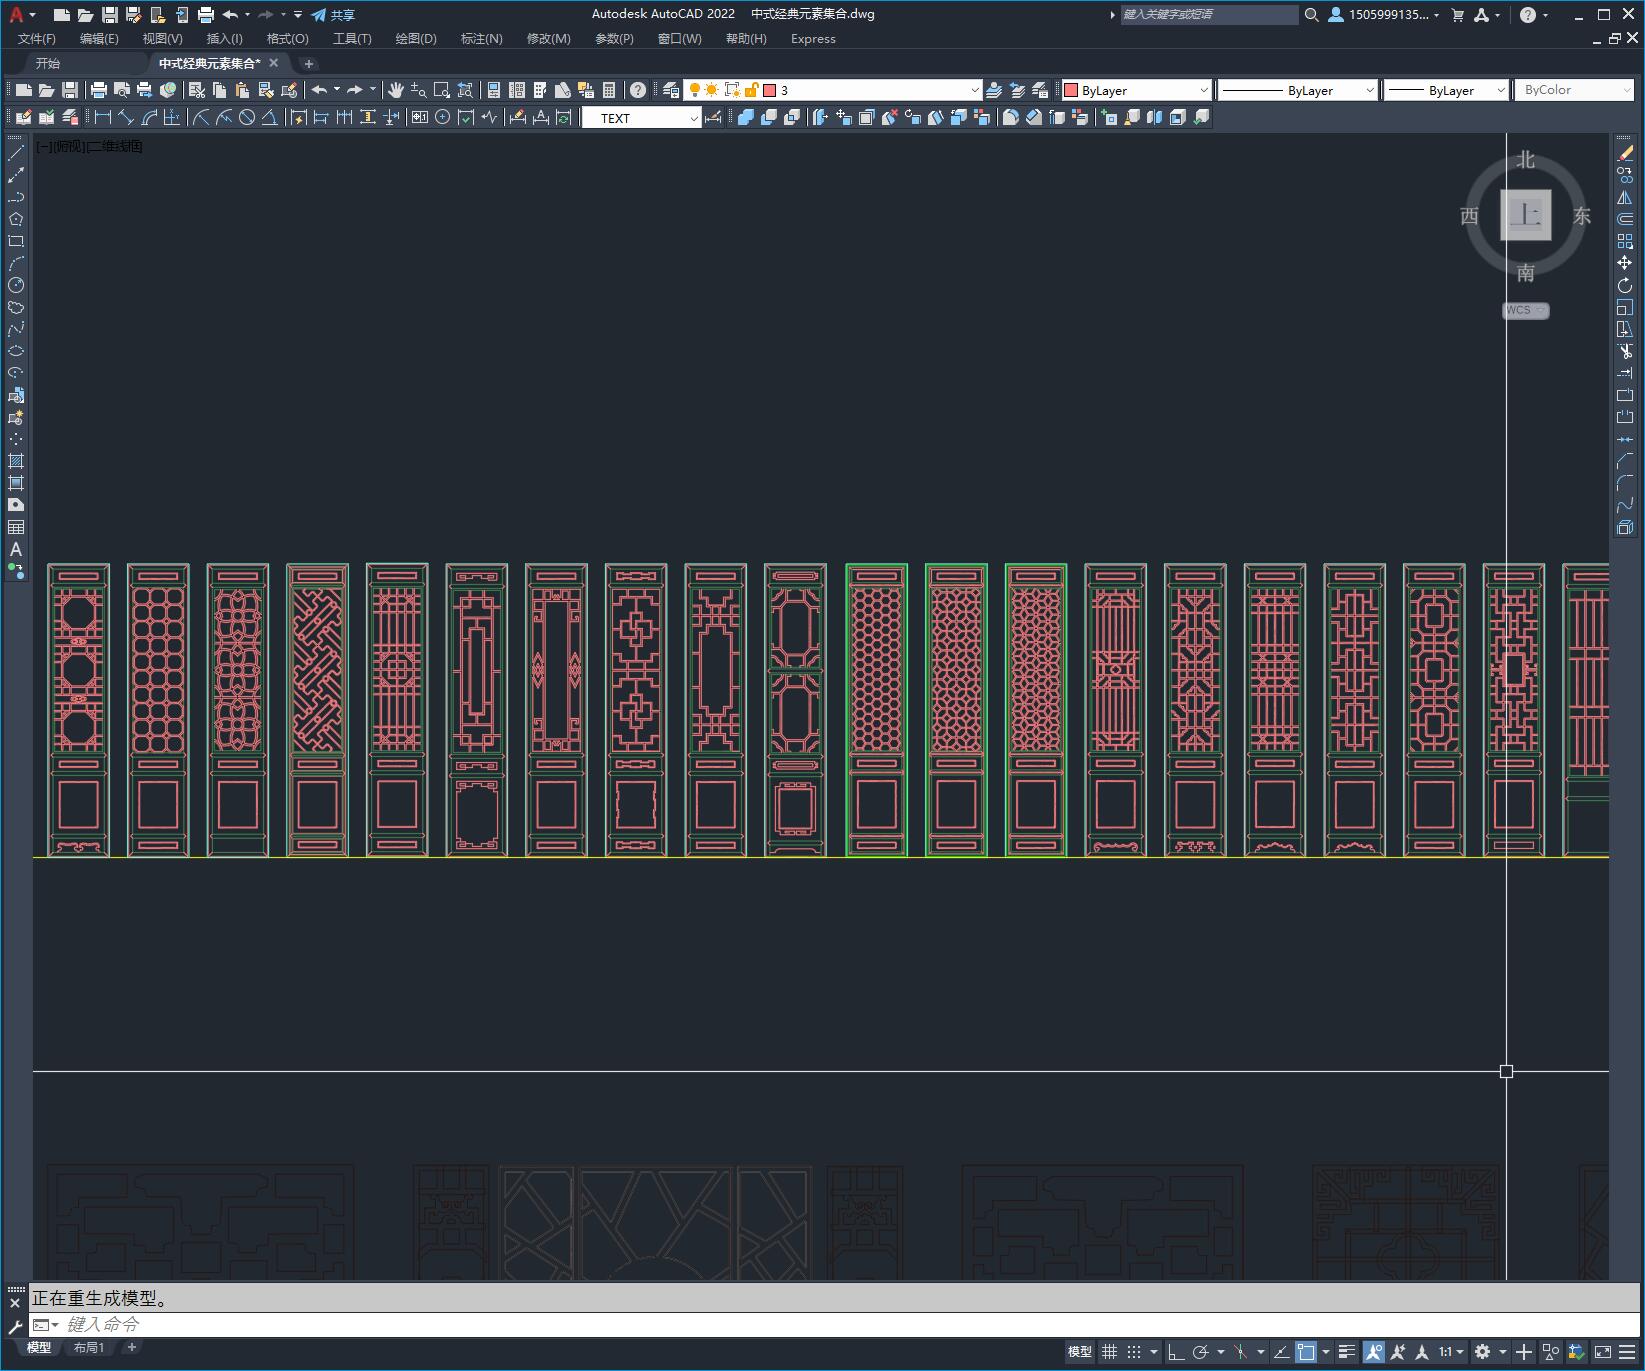
Task: Click the Erase tool in modify toolbar
Action: (1625, 153)
